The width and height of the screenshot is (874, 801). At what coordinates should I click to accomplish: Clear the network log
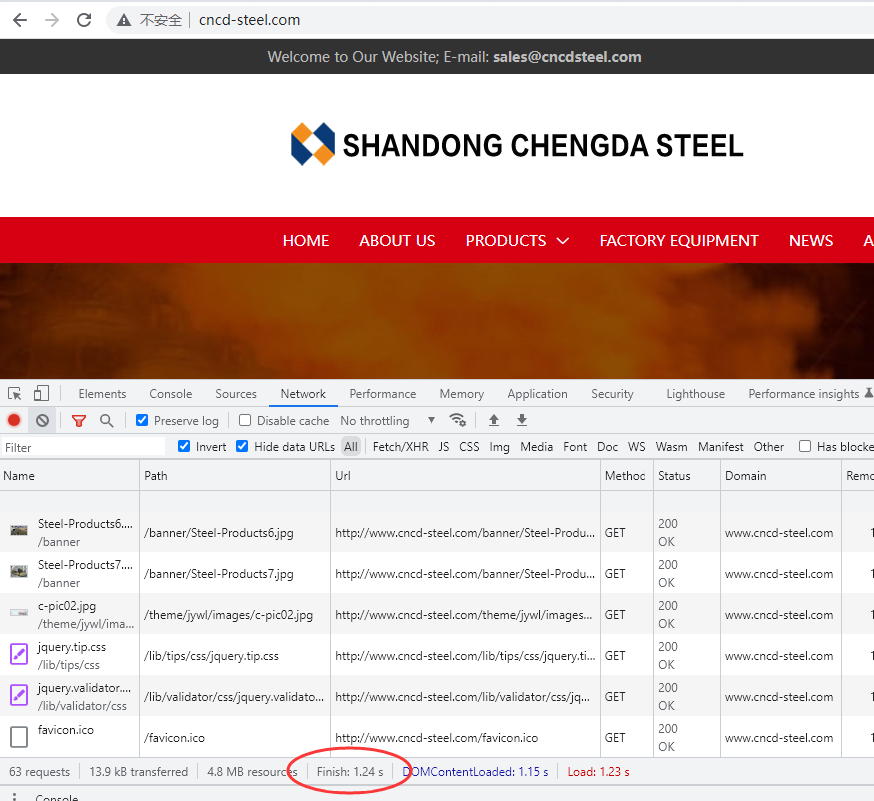pos(42,421)
